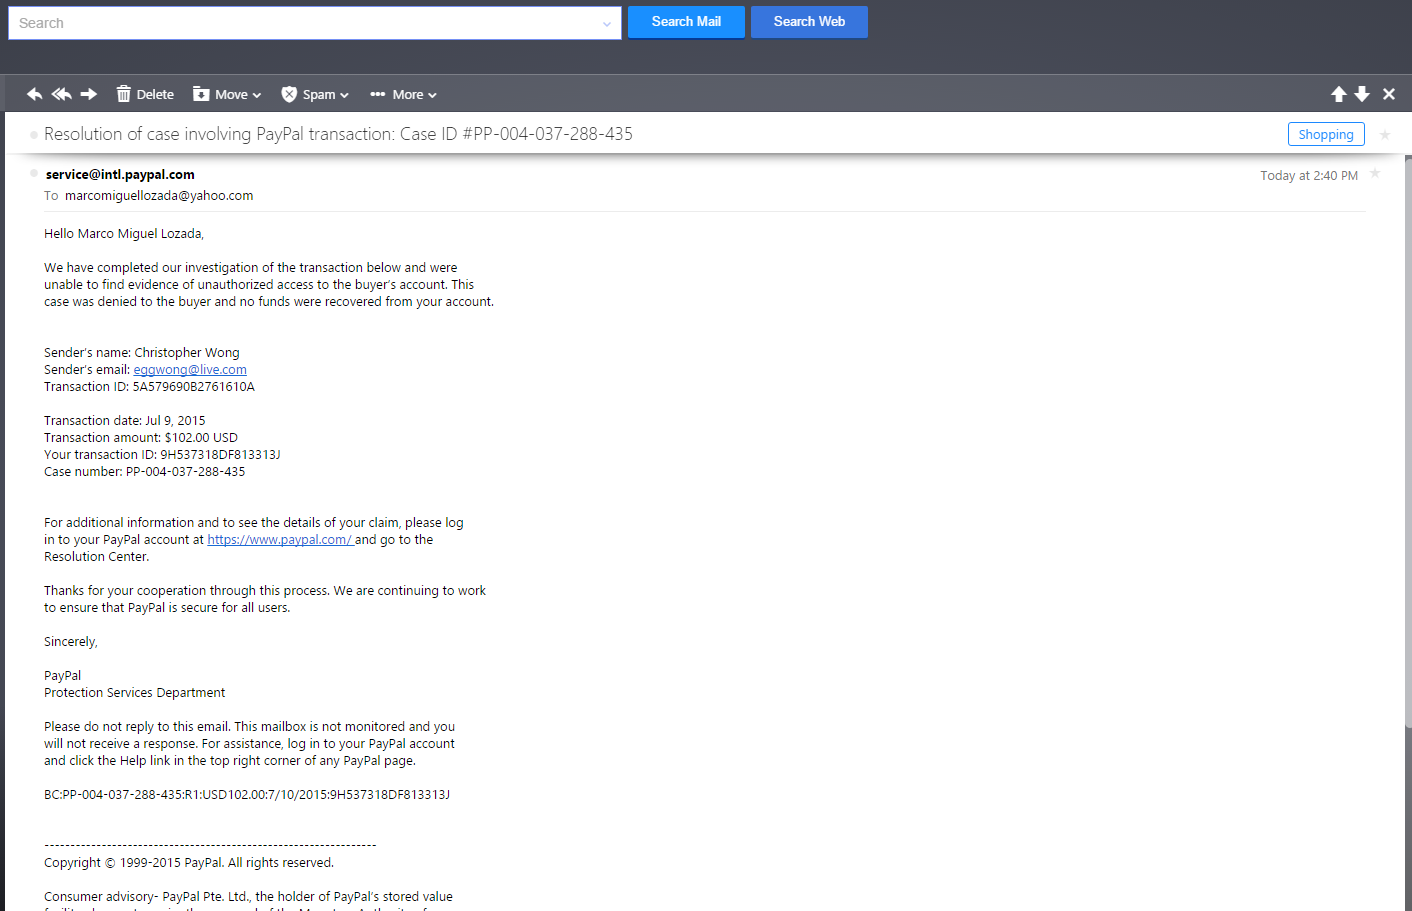The image size is (1412, 911).
Task: Click sender service@intl.paypal.com
Action: point(120,174)
